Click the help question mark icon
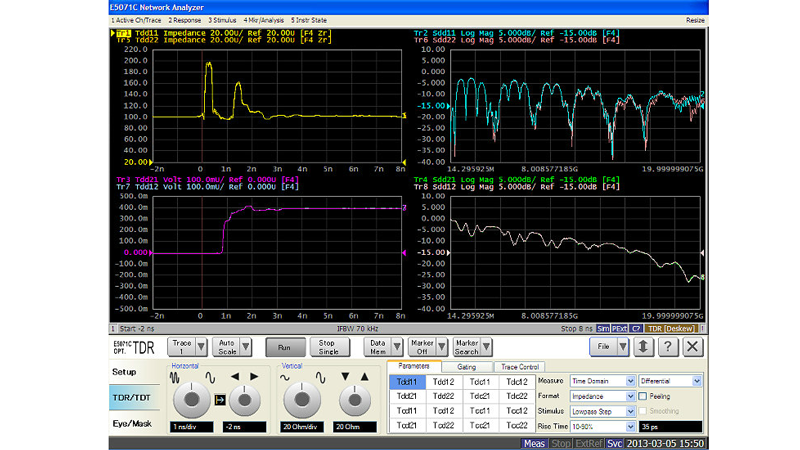Screen dimensions: 800x450 (x=669, y=347)
